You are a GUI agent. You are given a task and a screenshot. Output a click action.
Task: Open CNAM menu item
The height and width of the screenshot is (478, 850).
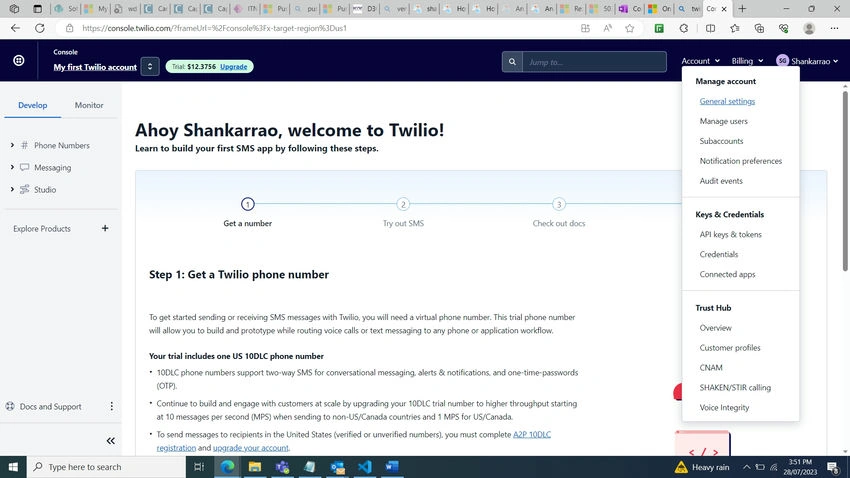click(711, 367)
